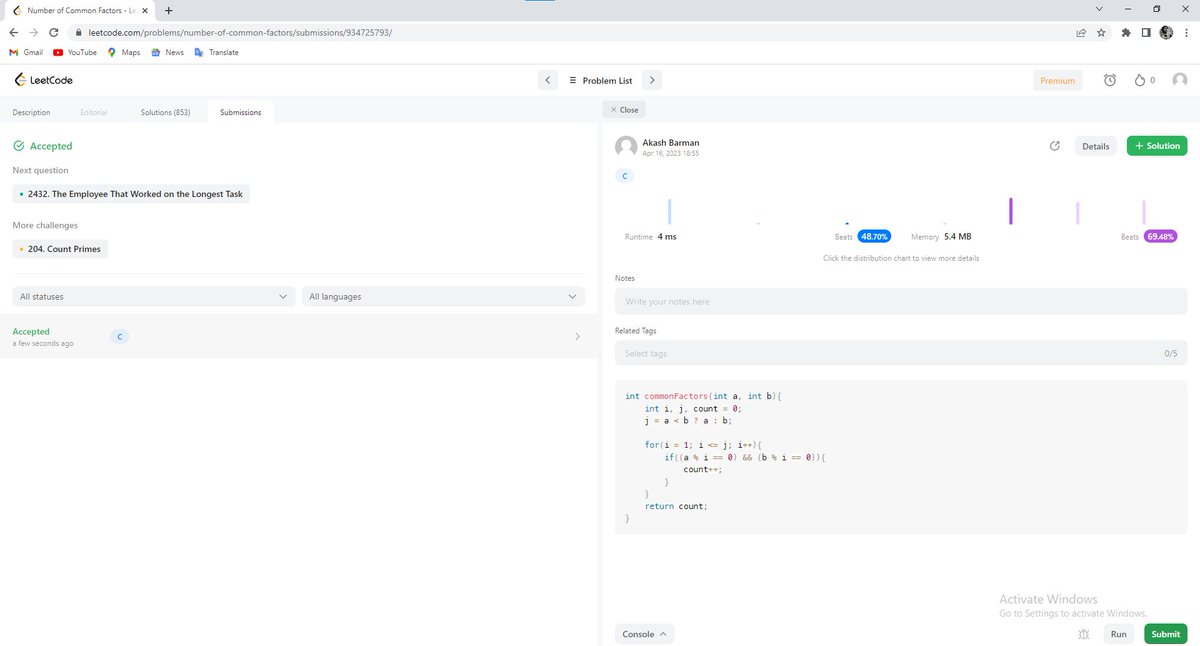
Task: Click the Write your notes field
Action: point(901,301)
